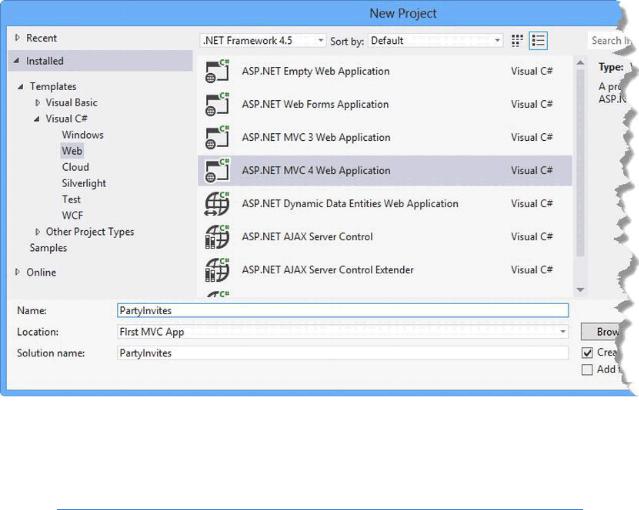Click the ASP.NET Web Forms Application icon

[x=217, y=104]
